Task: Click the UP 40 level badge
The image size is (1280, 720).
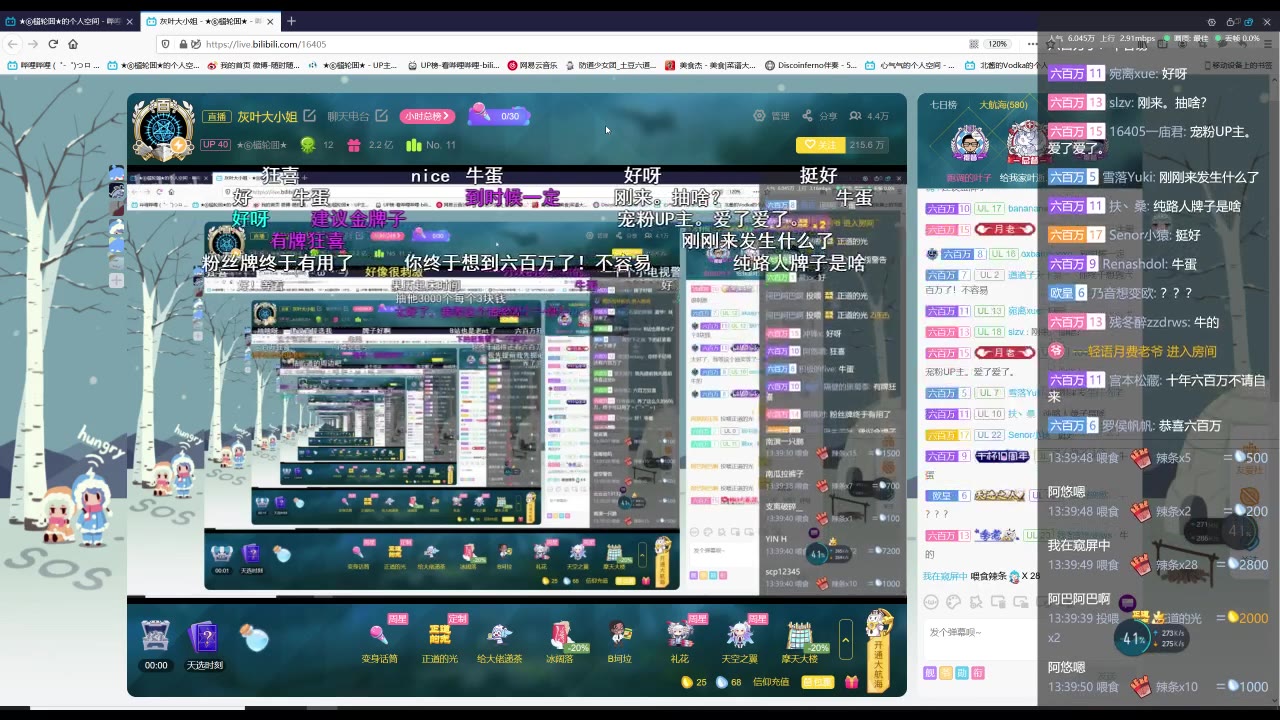Action: pos(215,145)
